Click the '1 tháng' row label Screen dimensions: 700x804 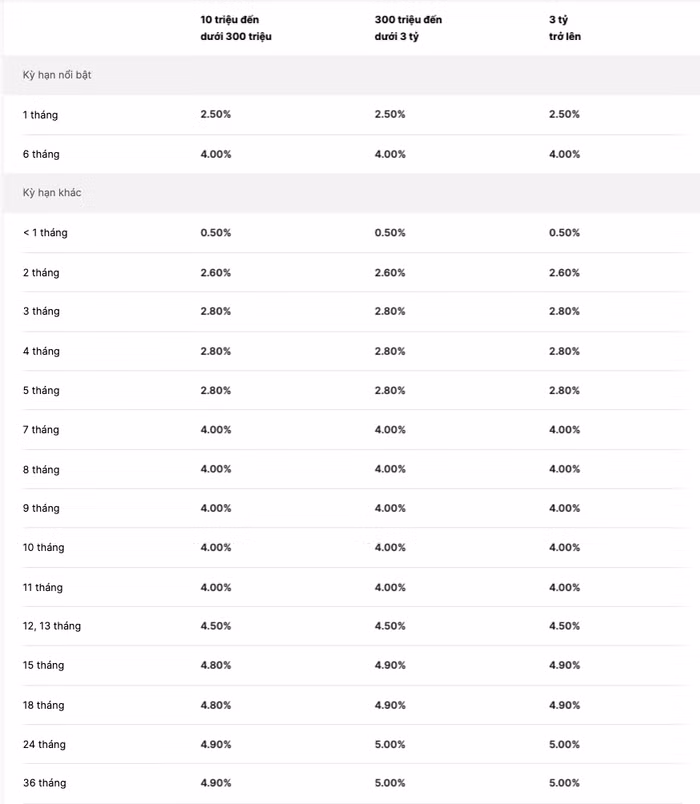click(x=41, y=115)
